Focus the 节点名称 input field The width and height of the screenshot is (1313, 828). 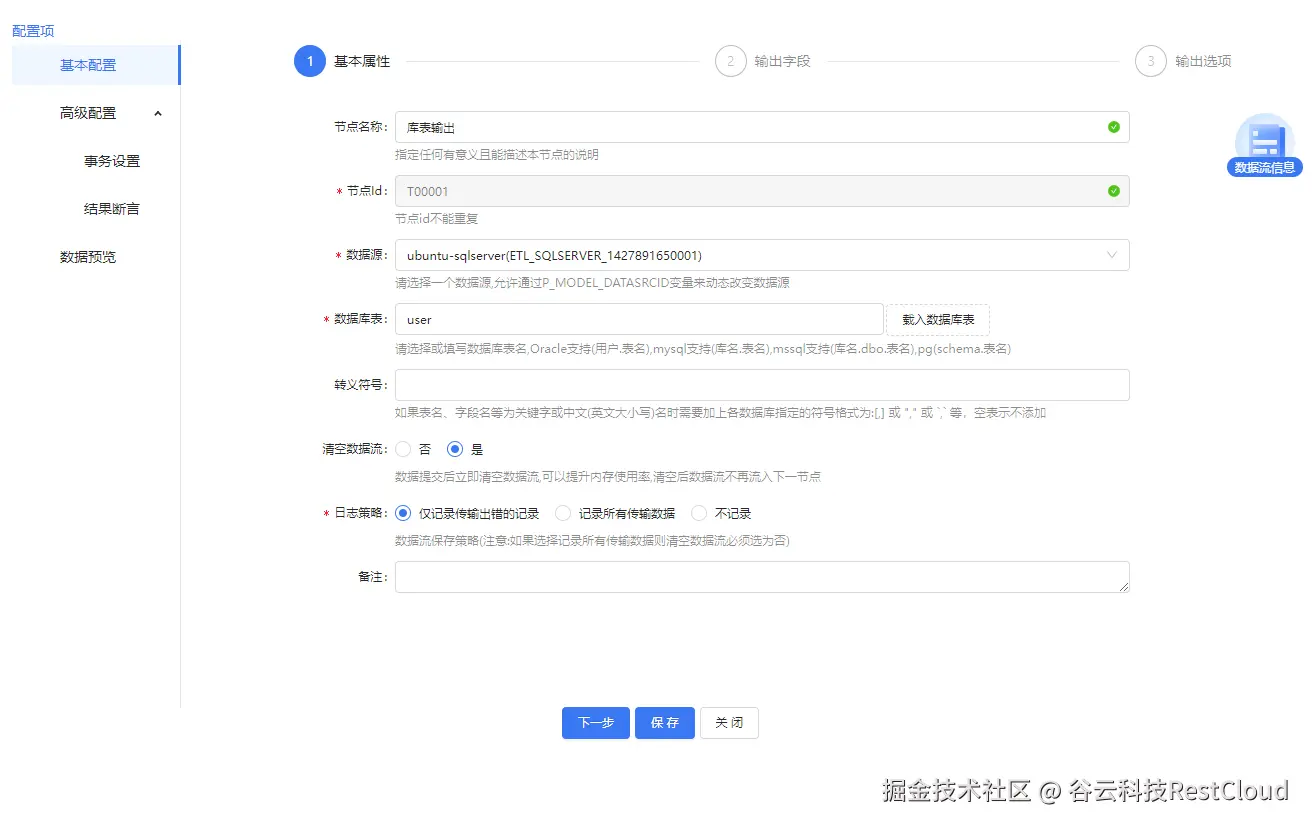(762, 127)
